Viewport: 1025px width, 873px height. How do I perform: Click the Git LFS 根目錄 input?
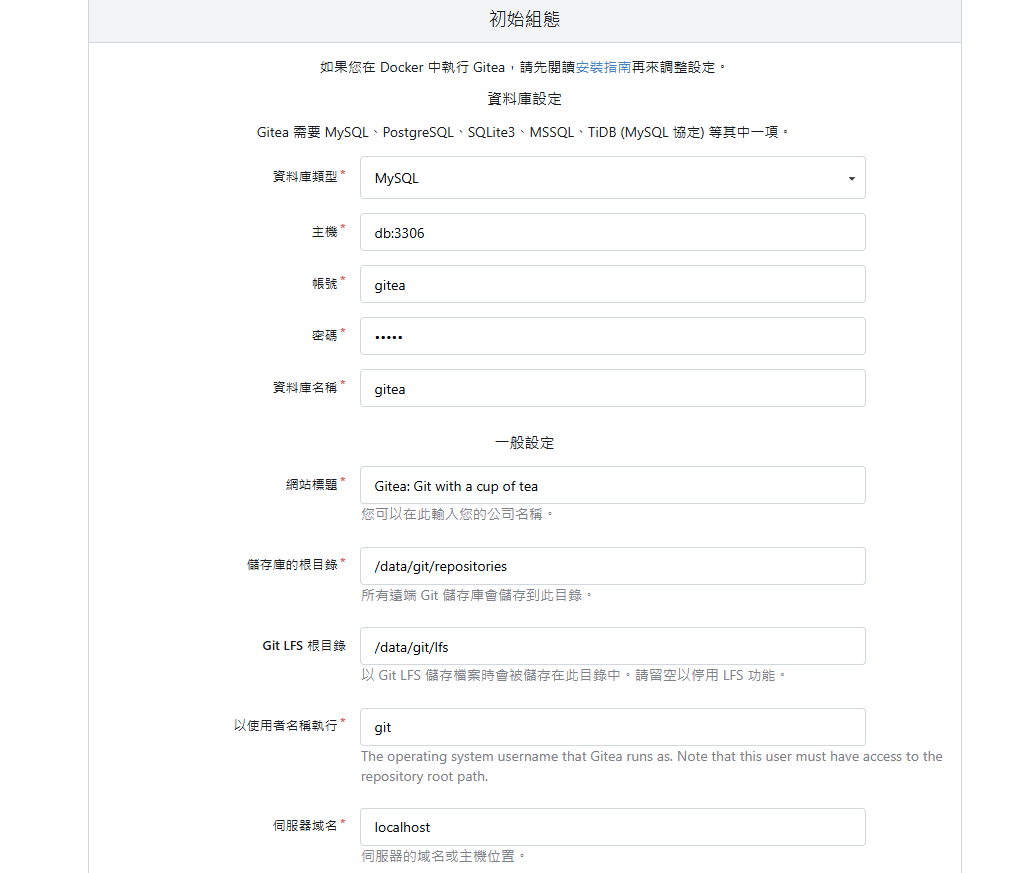(x=612, y=646)
